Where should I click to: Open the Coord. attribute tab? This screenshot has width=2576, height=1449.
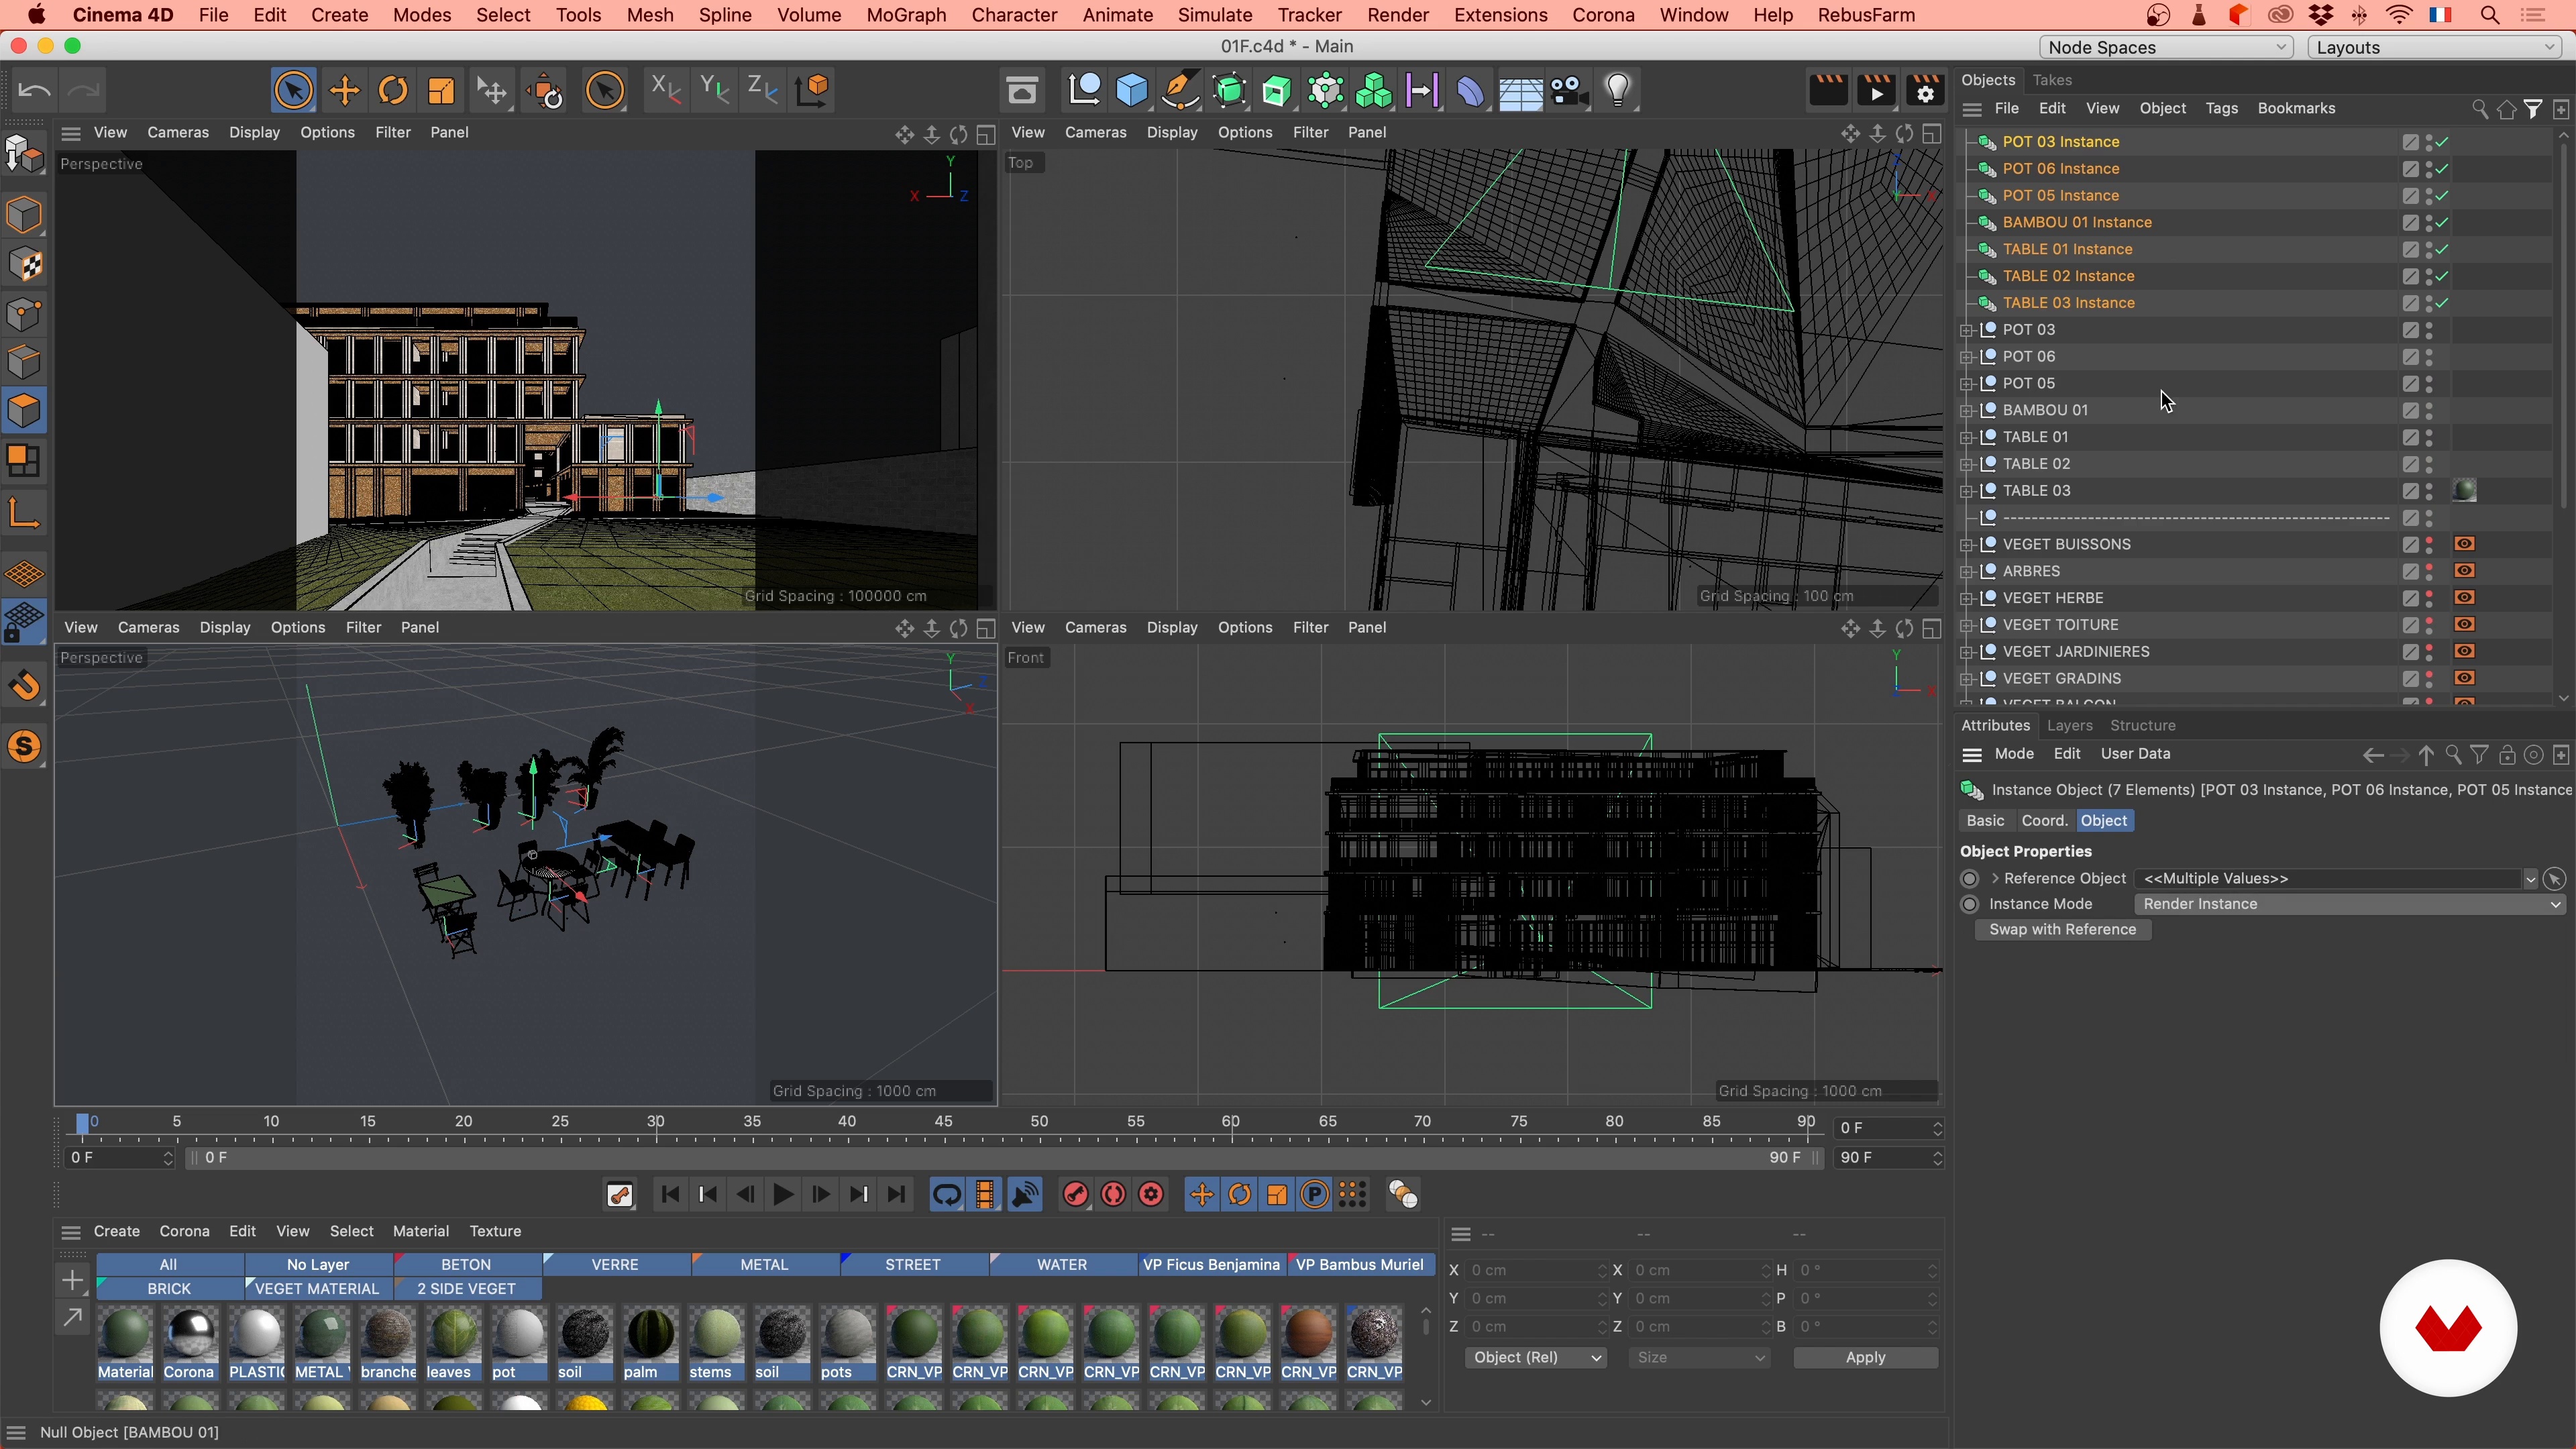(x=2044, y=820)
